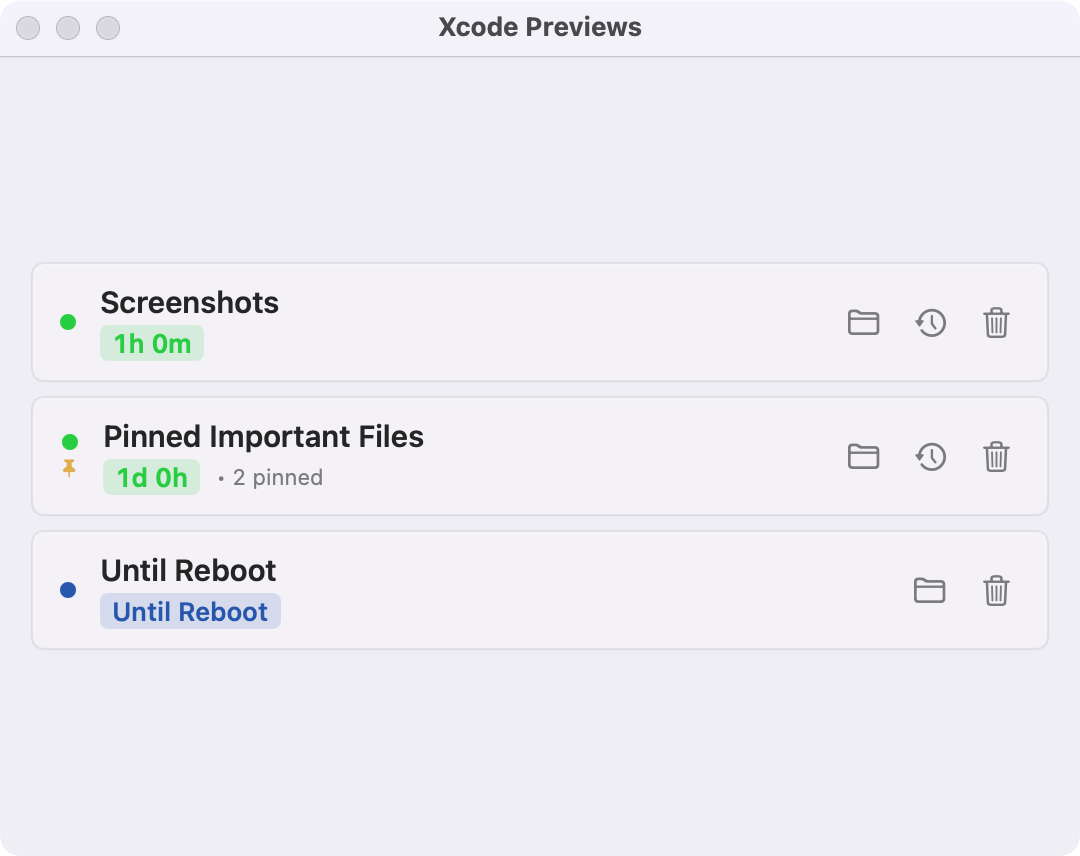Delete the Screenshots entry with trash icon
Screen dimensions: 1080x856
tap(996, 323)
